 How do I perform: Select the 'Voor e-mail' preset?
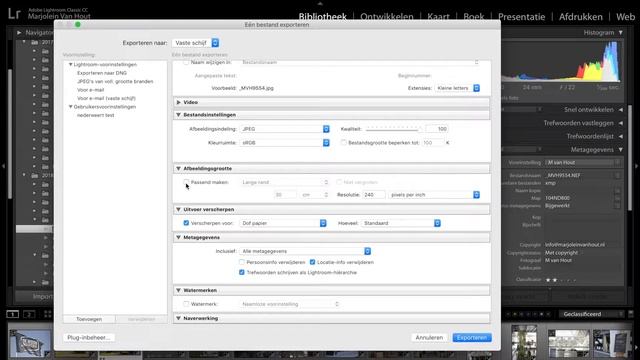(91, 90)
